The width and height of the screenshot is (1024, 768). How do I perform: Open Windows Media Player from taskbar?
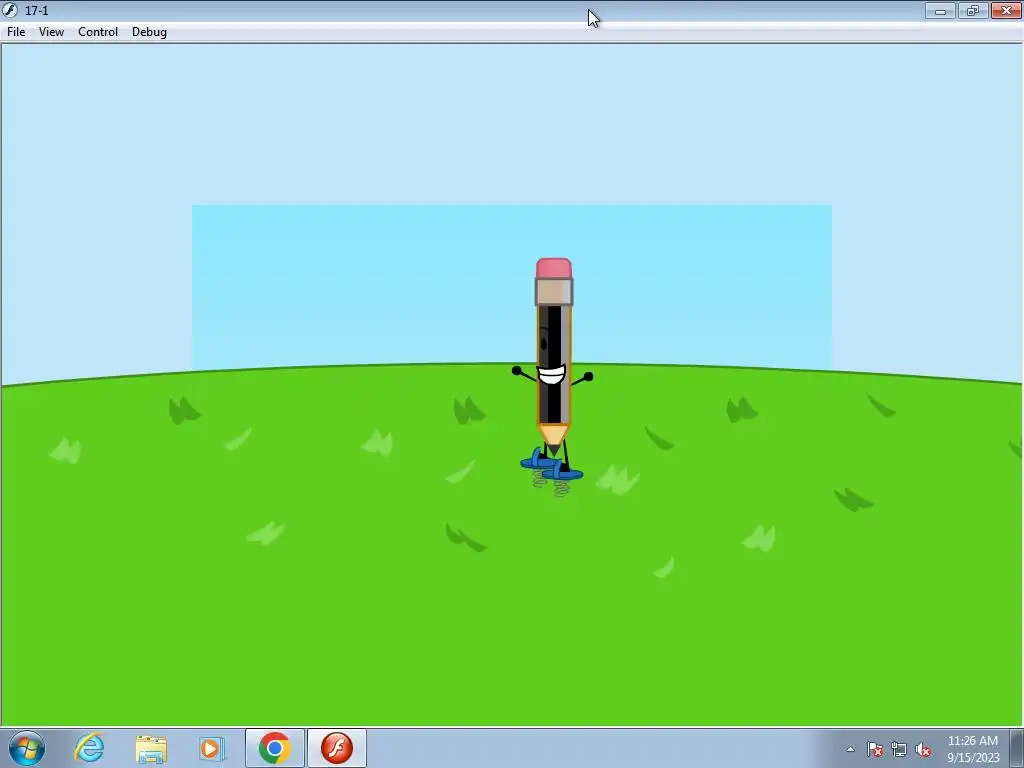coord(212,748)
